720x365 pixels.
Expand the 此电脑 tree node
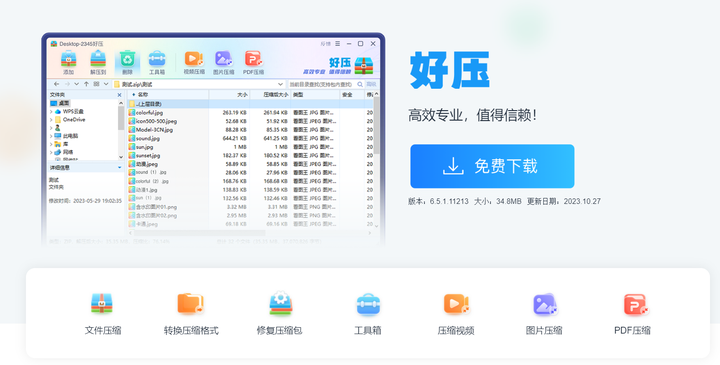pos(51,136)
